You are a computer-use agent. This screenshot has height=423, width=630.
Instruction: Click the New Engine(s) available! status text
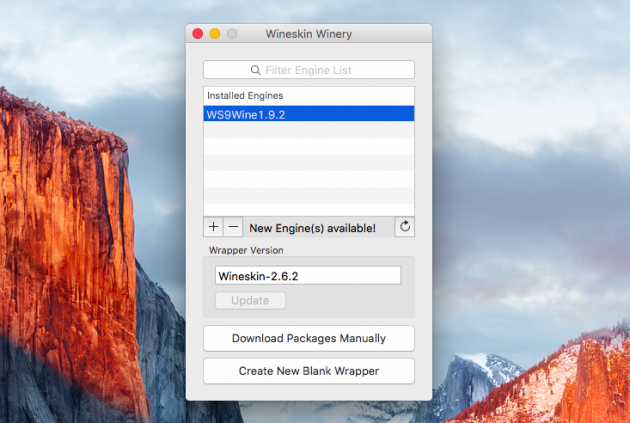tap(313, 228)
